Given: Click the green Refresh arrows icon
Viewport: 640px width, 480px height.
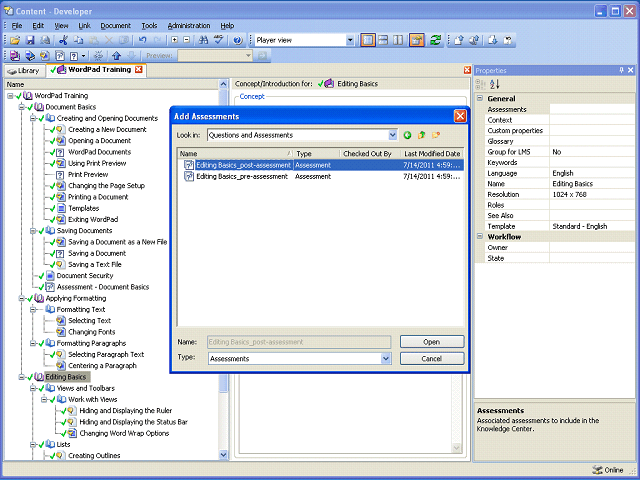Looking at the screenshot, I should 435,40.
